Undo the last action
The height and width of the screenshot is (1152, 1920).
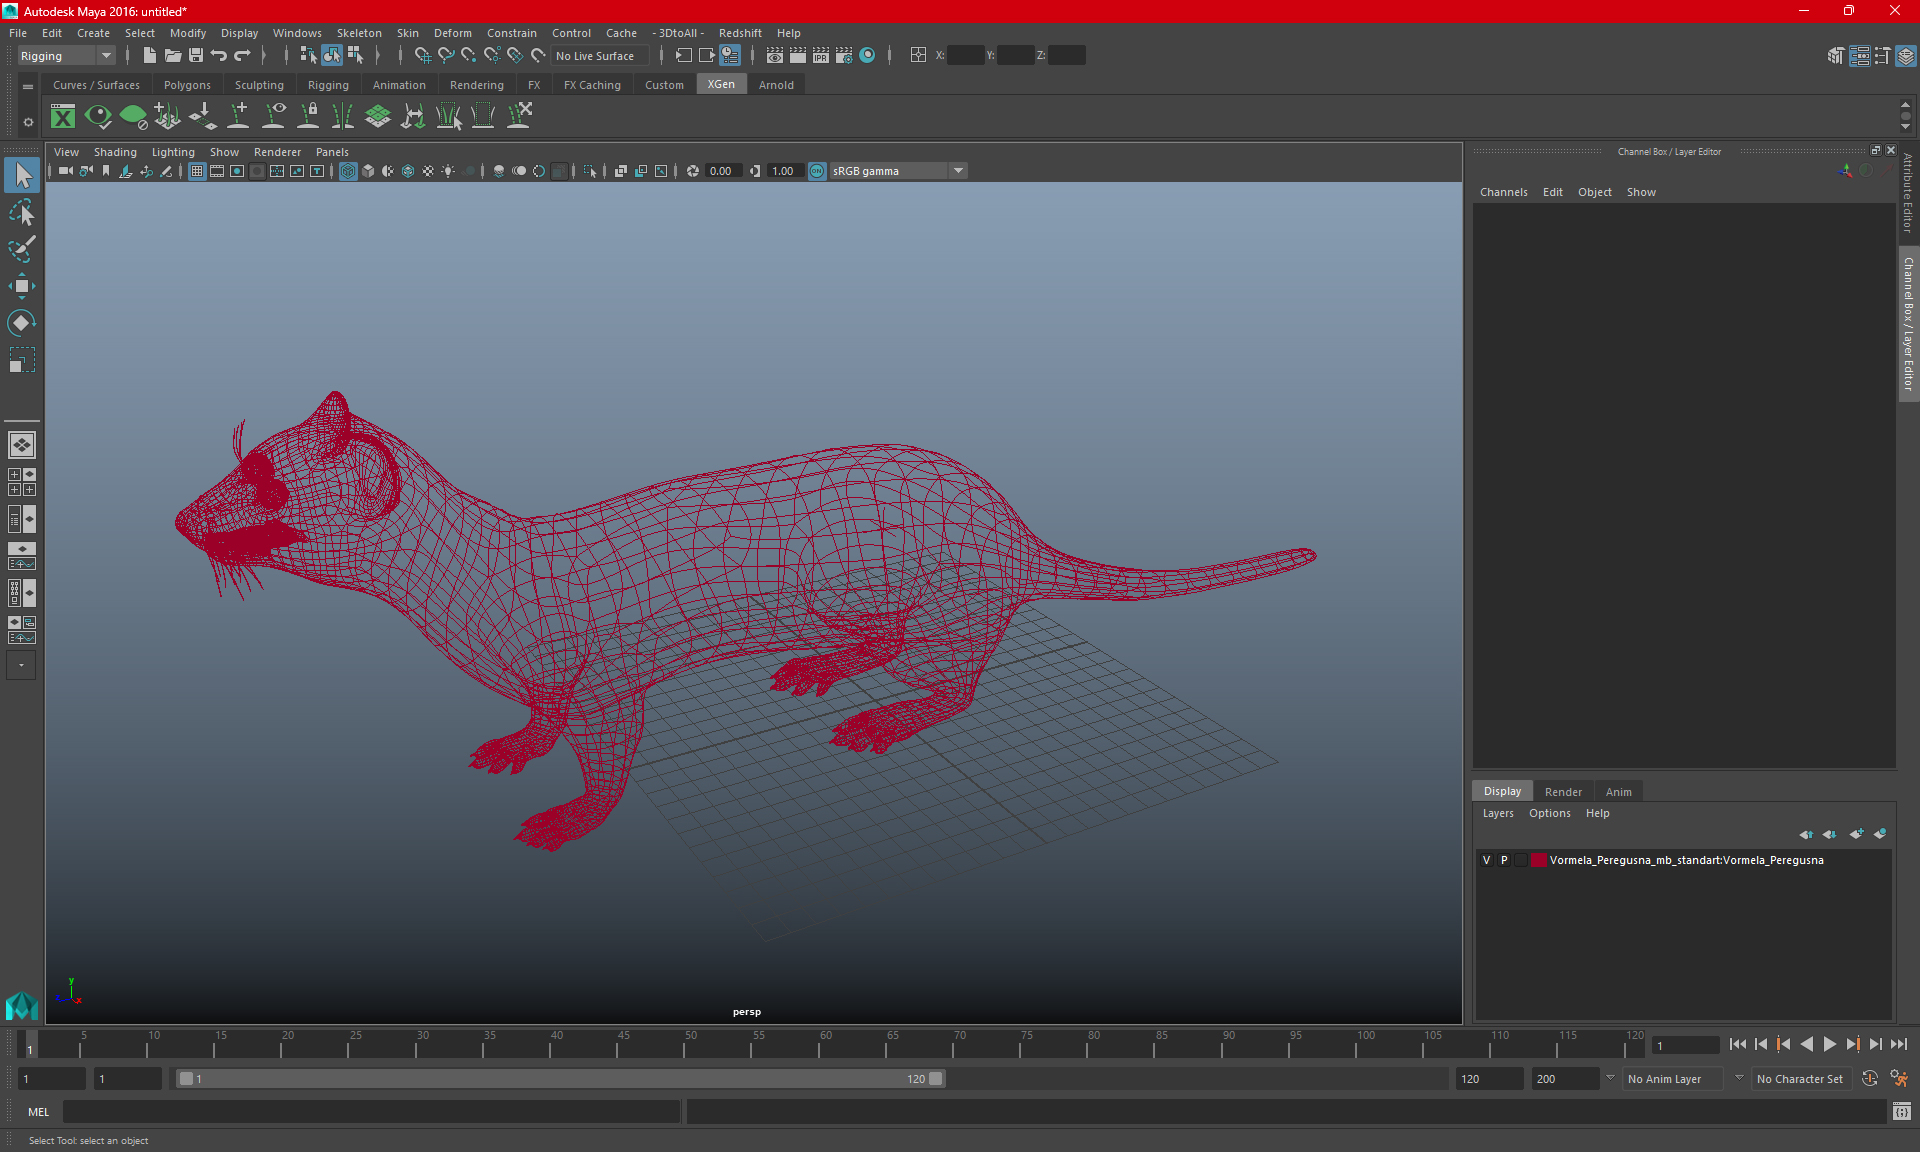point(218,56)
